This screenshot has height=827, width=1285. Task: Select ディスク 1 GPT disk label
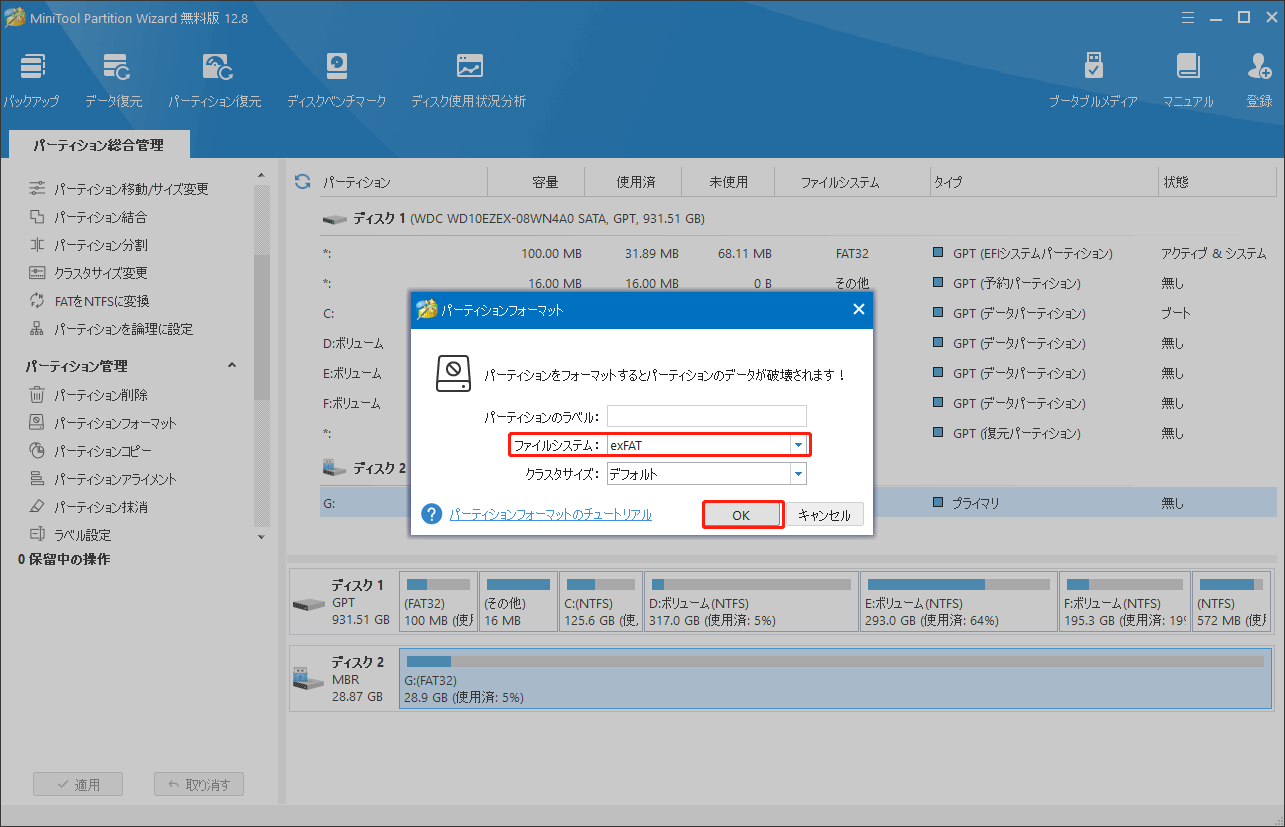coord(343,602)
